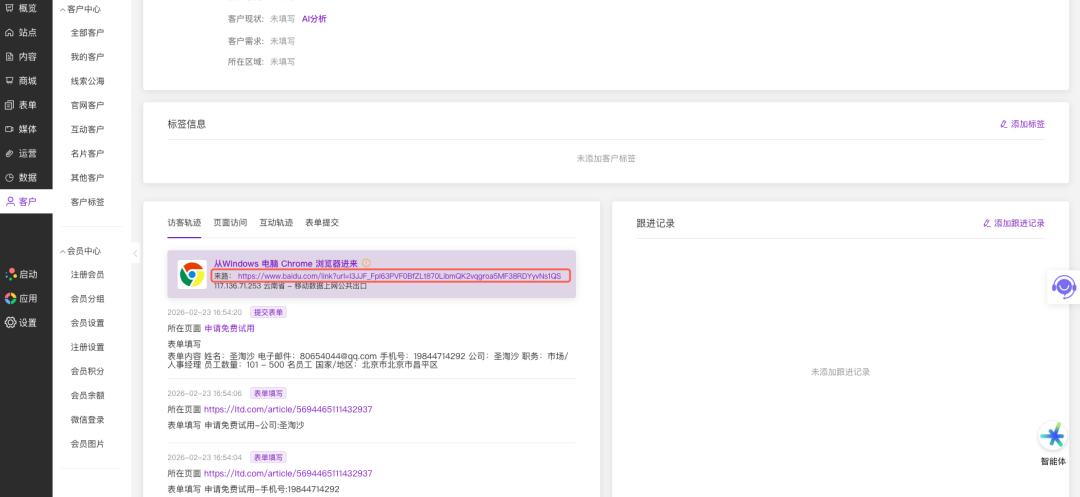Switch to the 表单提交 tab
Image resolution: width=1080 pixels, height=497 pixels.
321,223
